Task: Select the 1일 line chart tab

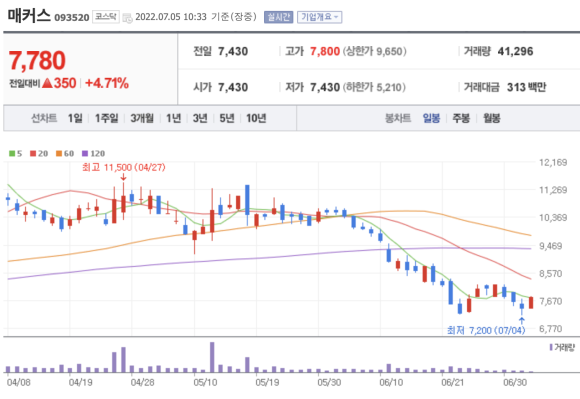Action: tap(75, 118)
